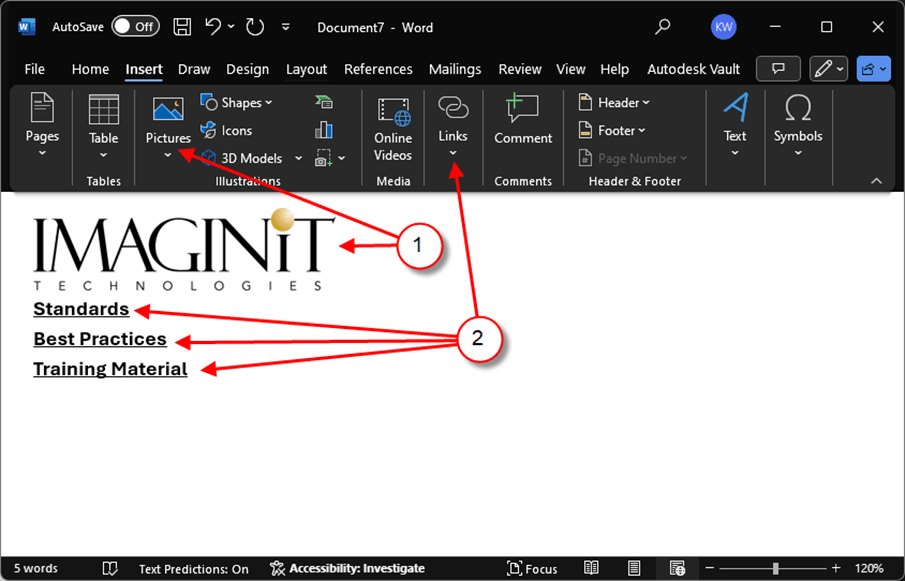This screenshot has width=905, height=581.
Task: Open the Autodesk Vault tab
Action: click(x=693, y=69)
